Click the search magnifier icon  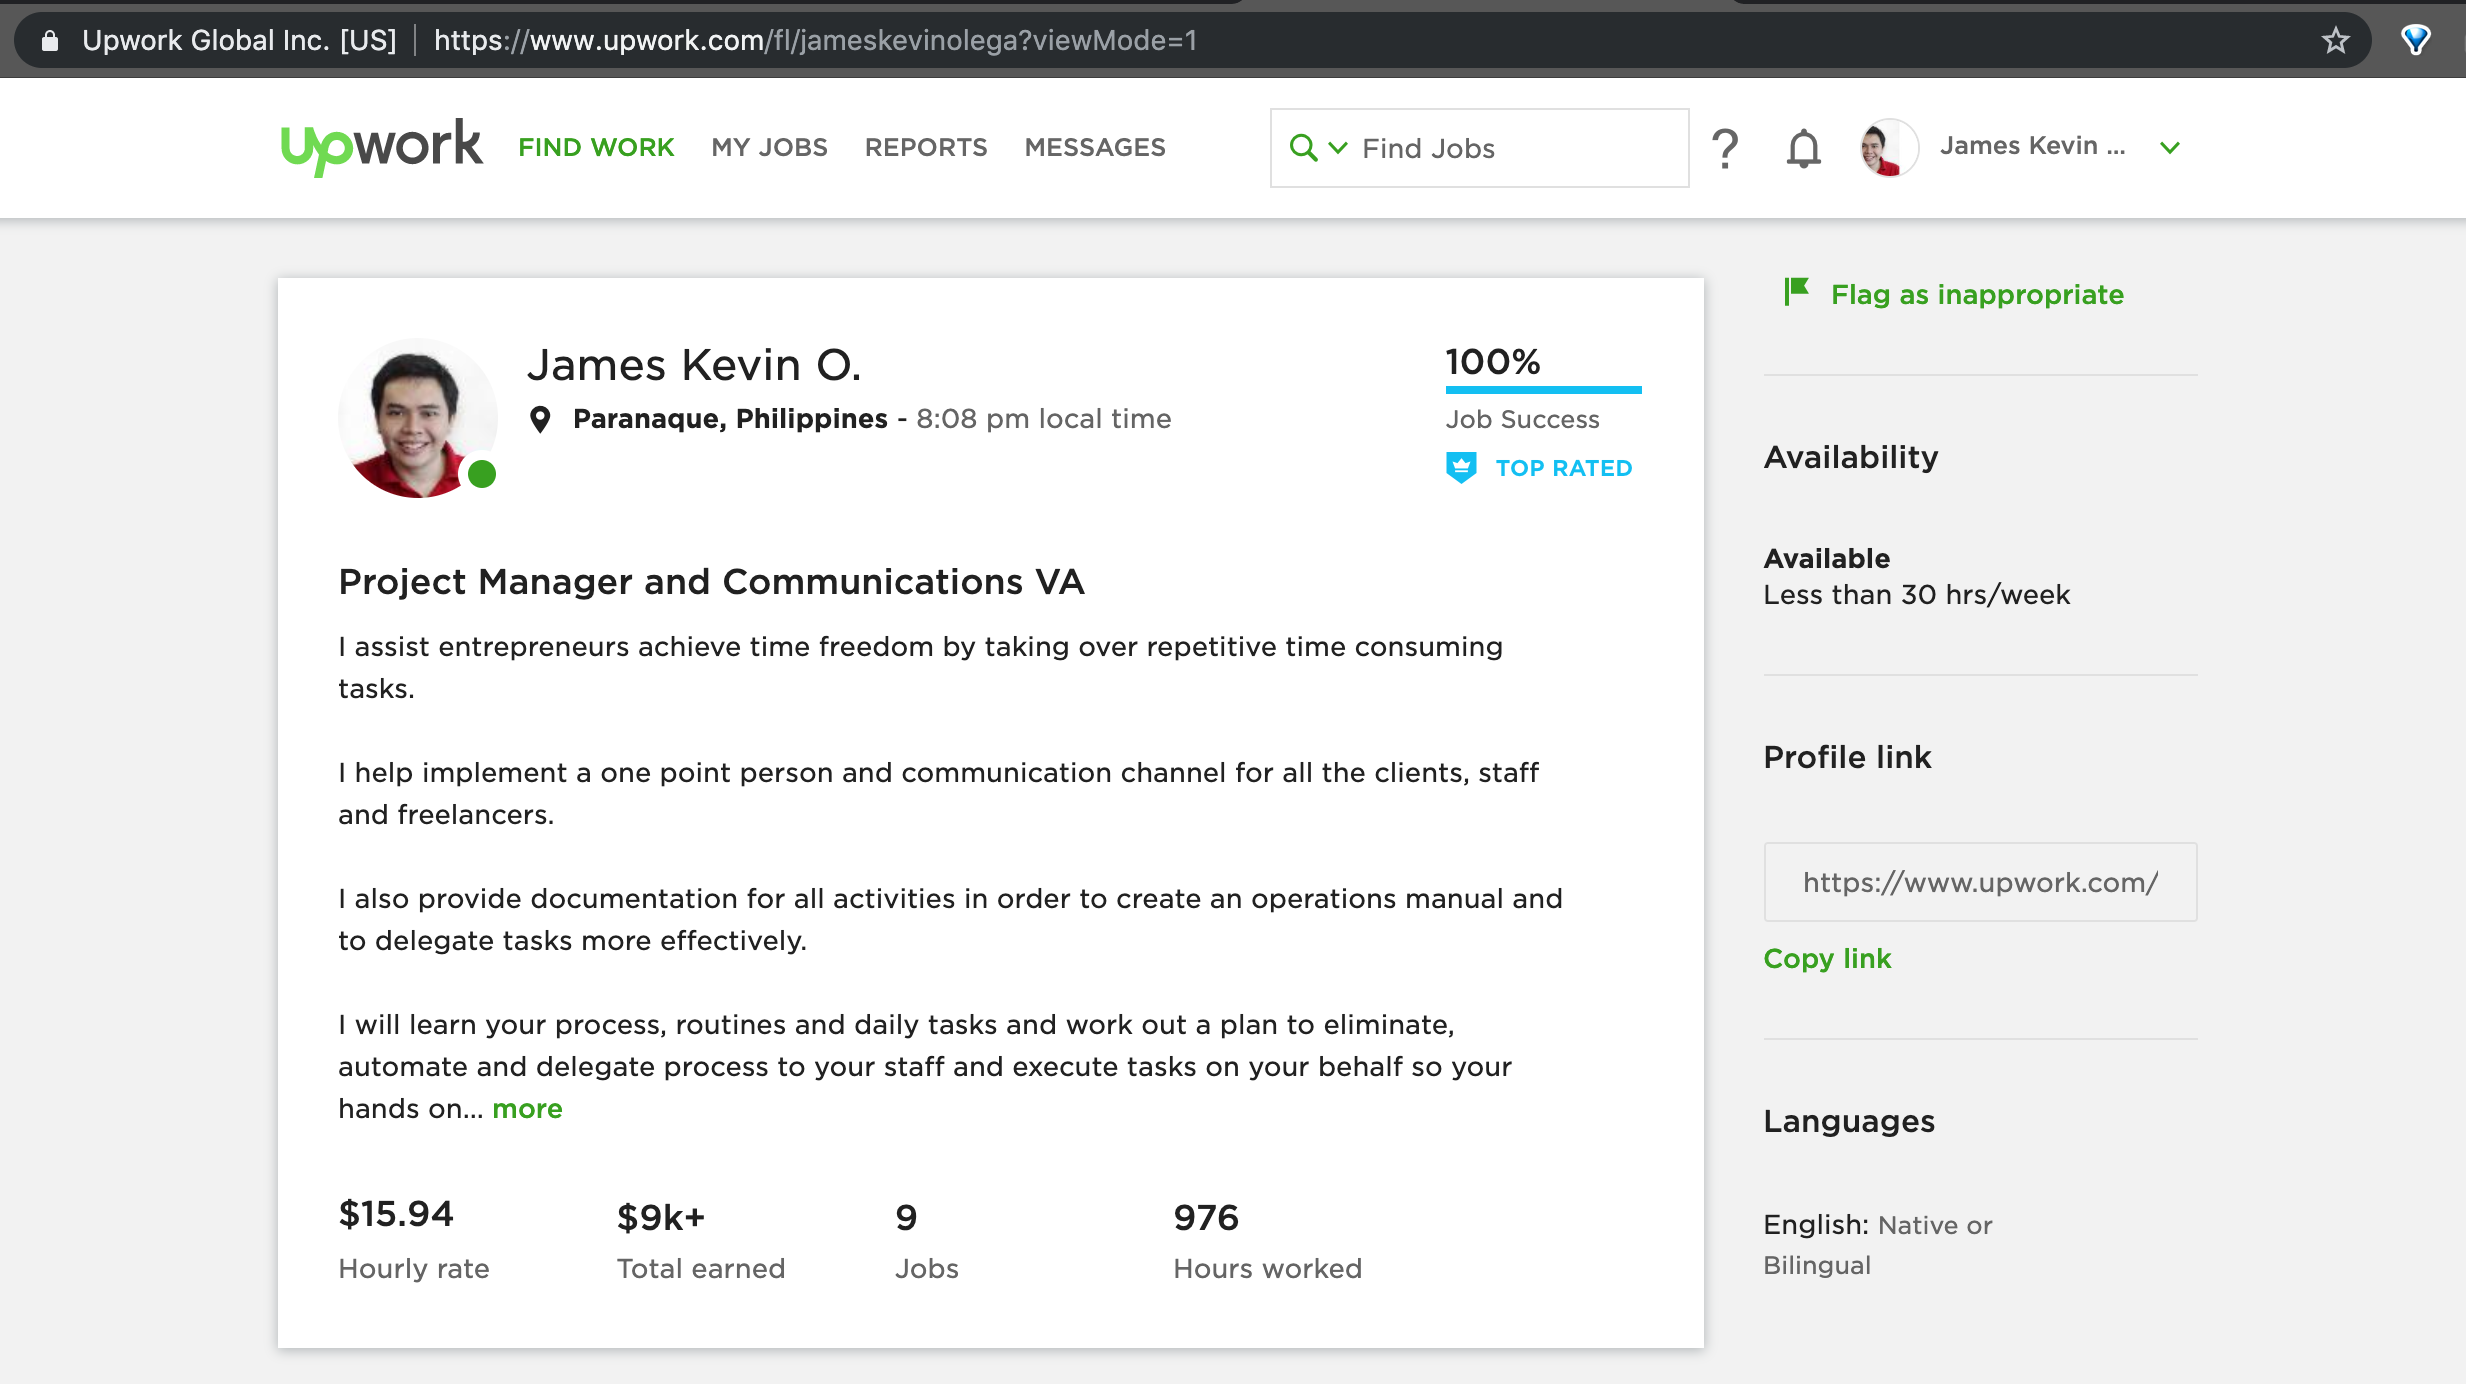pyautogui.click(x=1303, y=148)
